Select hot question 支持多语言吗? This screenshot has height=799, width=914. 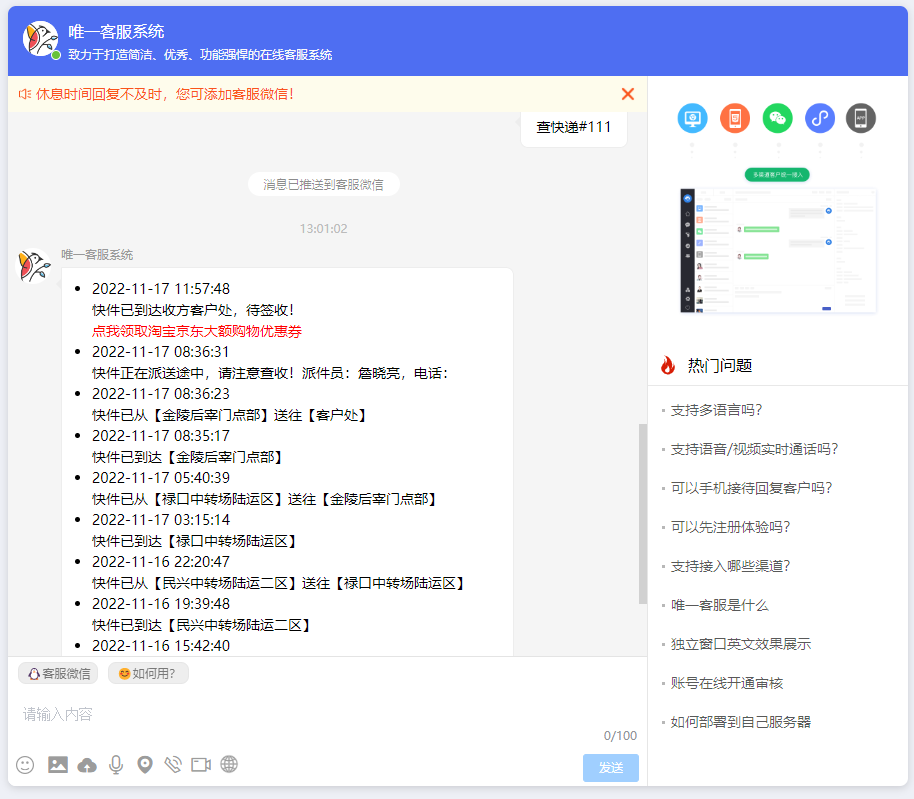pos(716,410)
